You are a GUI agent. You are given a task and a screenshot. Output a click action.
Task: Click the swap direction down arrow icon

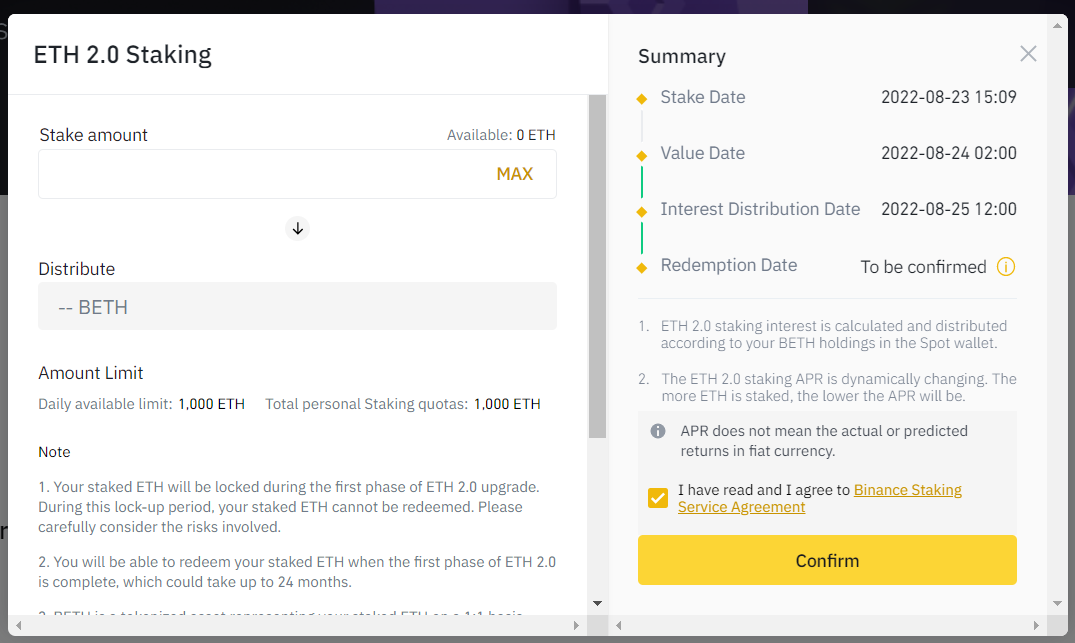pyautogui.click(x=297, y=228)
